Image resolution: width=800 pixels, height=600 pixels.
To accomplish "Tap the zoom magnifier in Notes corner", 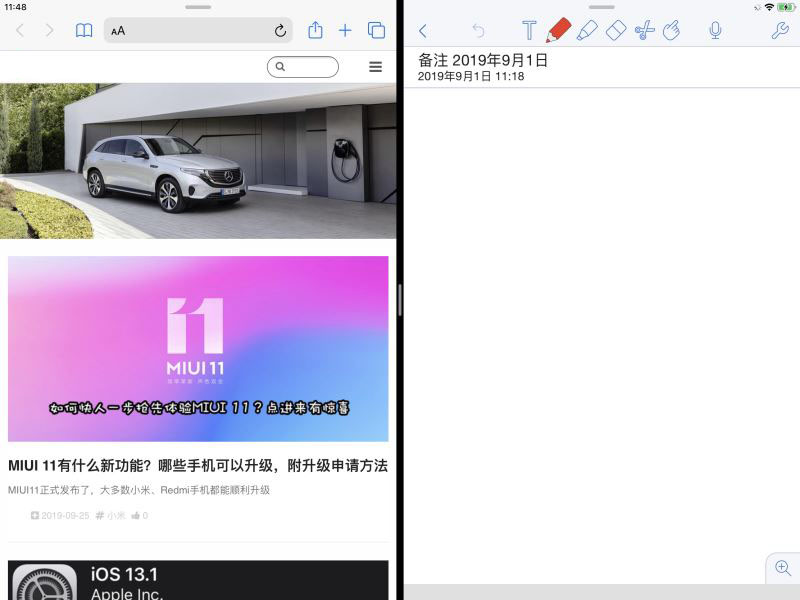I will [782, 568].
